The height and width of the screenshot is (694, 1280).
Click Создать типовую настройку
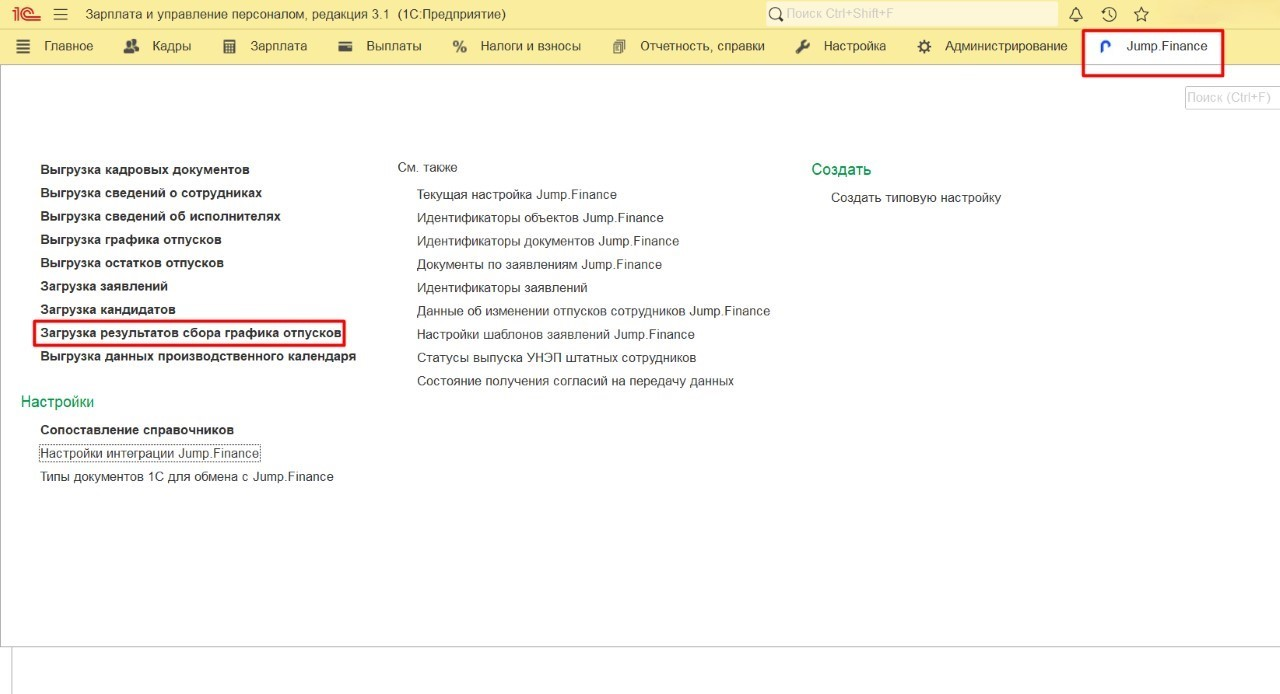(x=915, y=198)
